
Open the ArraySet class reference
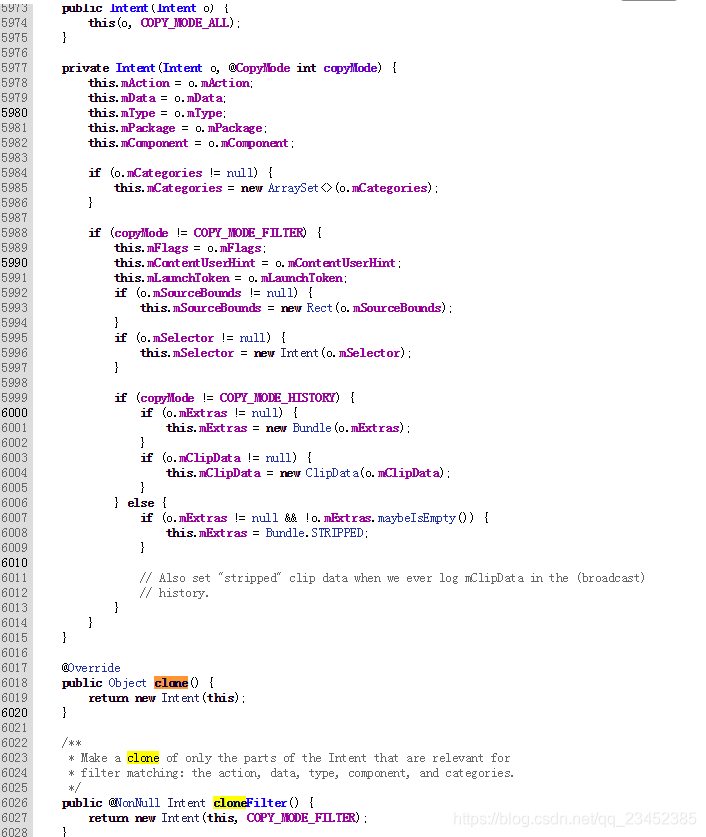(x=293, y=188)
